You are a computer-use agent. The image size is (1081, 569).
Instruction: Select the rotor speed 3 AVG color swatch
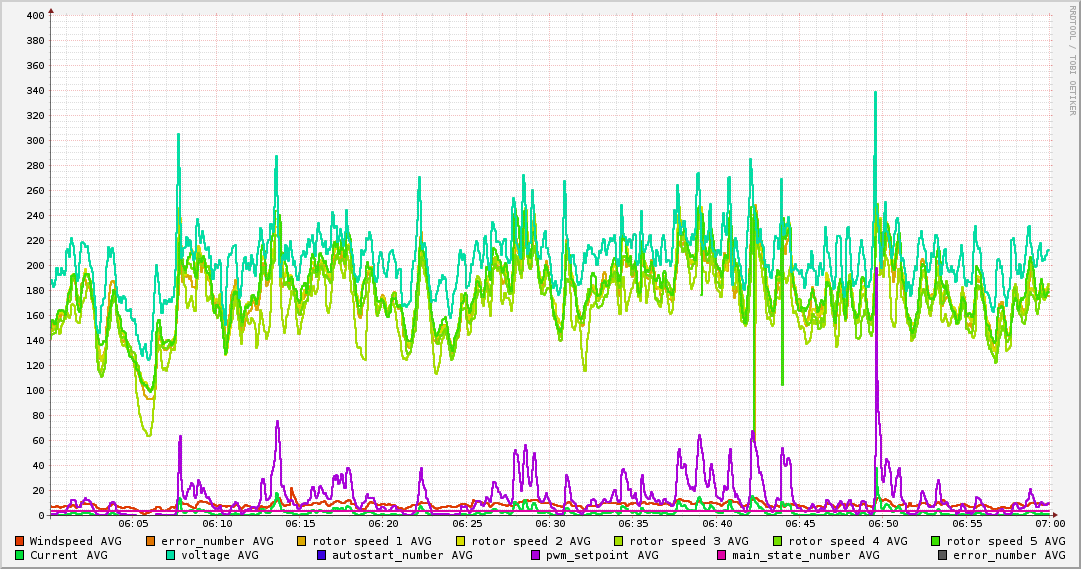[x=618, y=541]
